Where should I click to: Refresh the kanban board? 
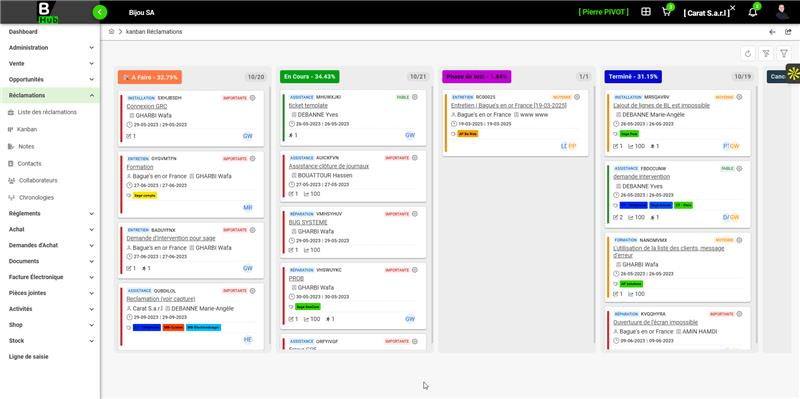[748, 54]
